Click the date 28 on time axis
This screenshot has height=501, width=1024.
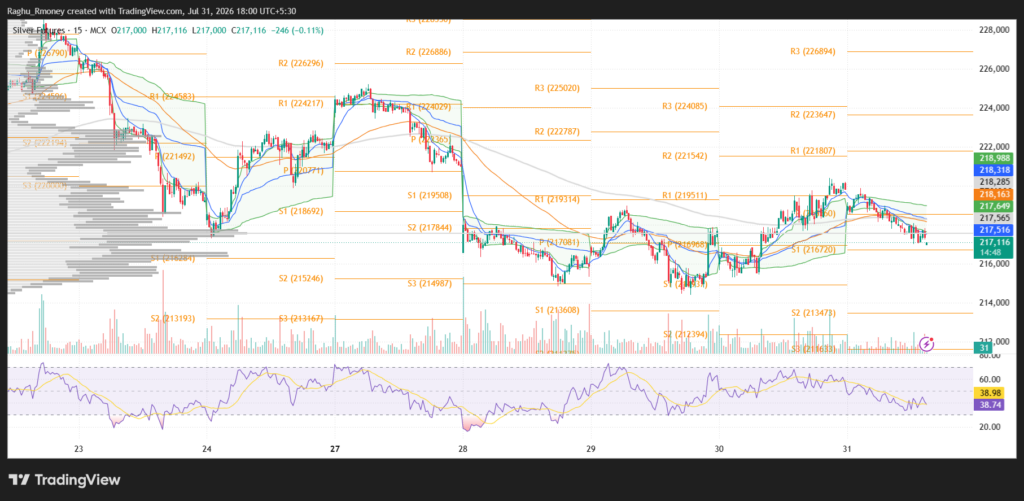point(462,449)
